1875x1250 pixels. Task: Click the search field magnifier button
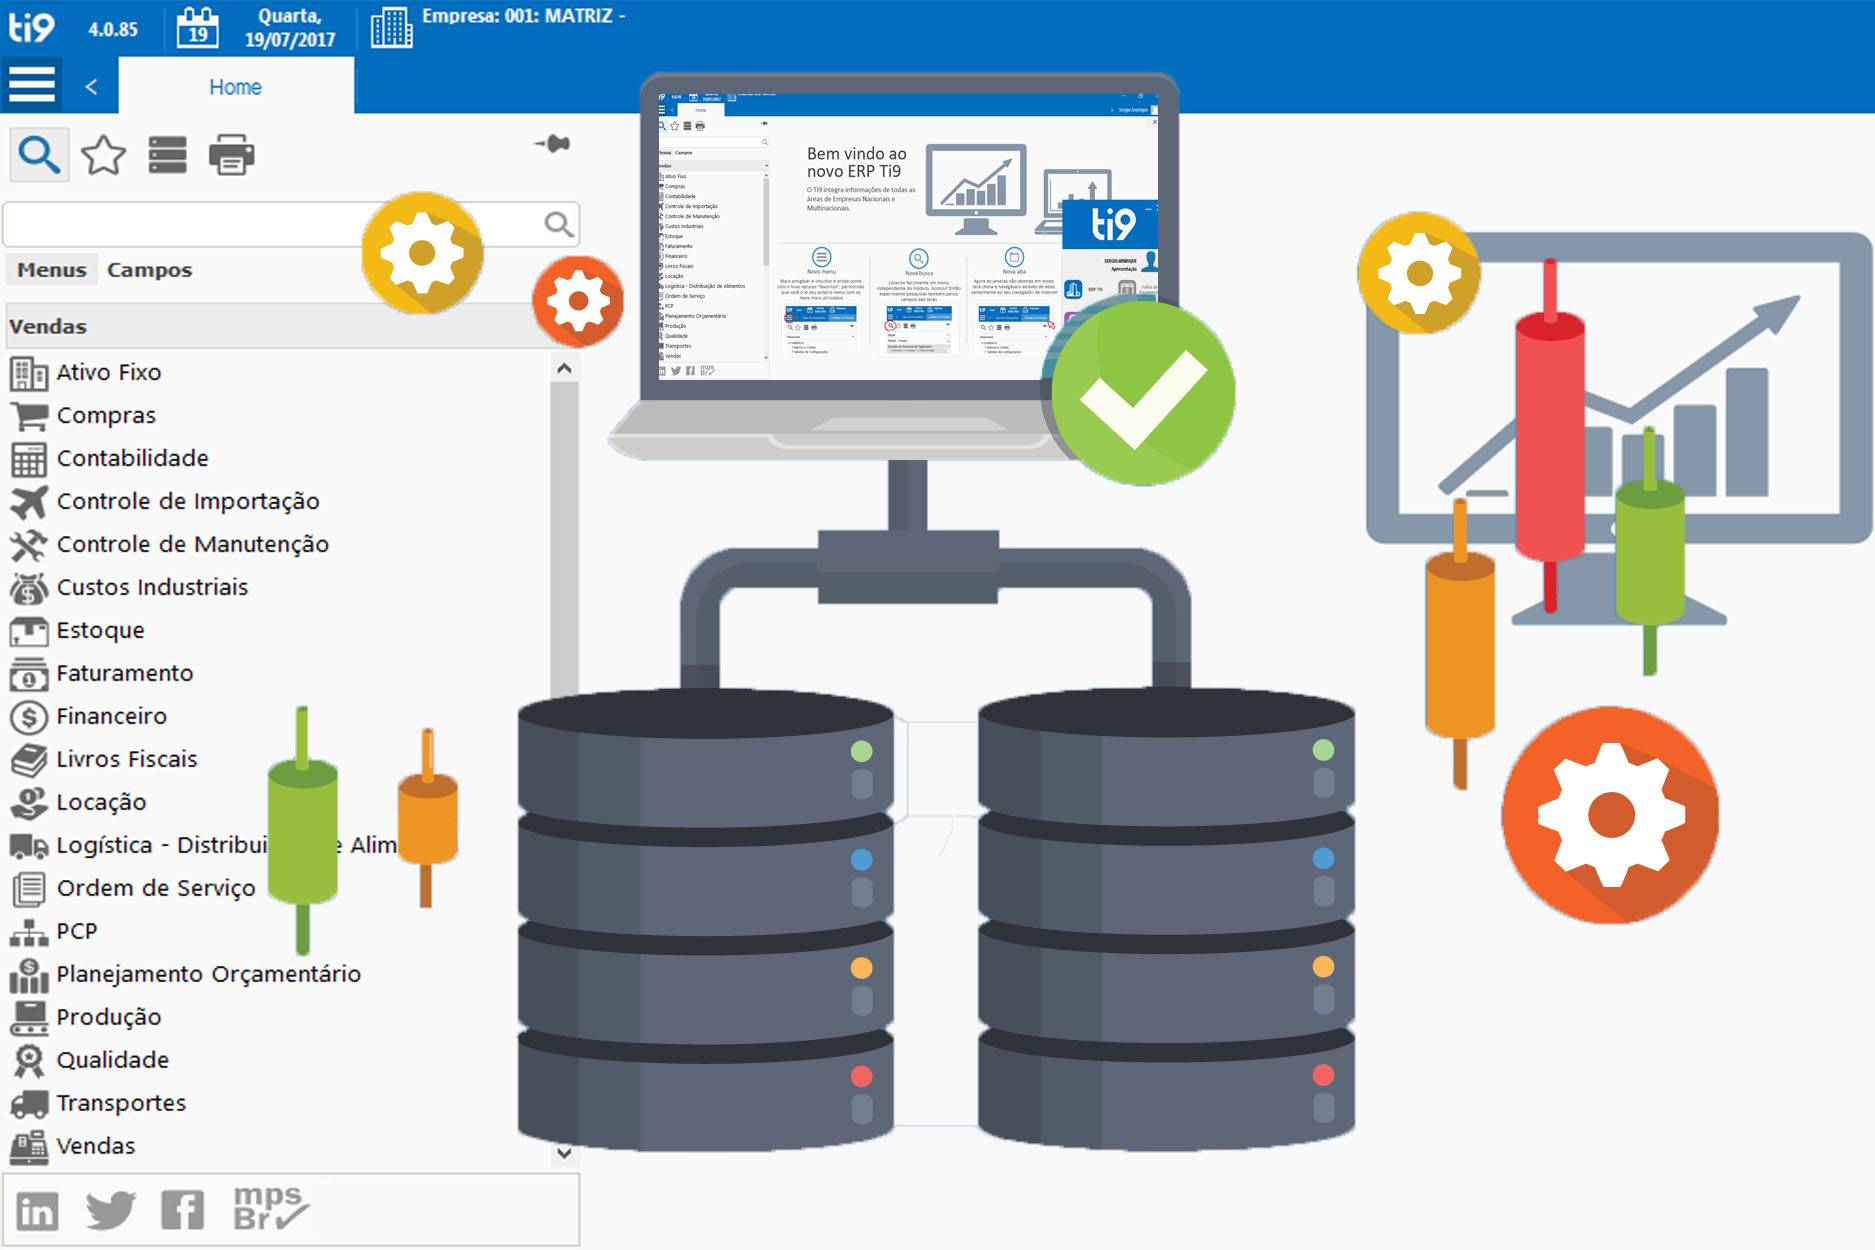(x=559, y=224)
